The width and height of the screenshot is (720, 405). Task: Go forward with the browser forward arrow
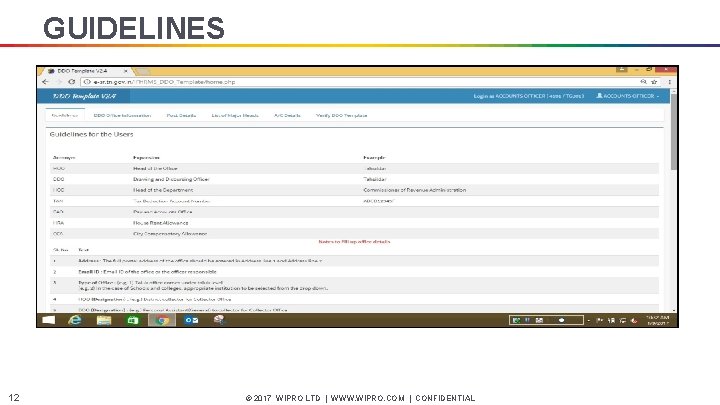[59, 82]
